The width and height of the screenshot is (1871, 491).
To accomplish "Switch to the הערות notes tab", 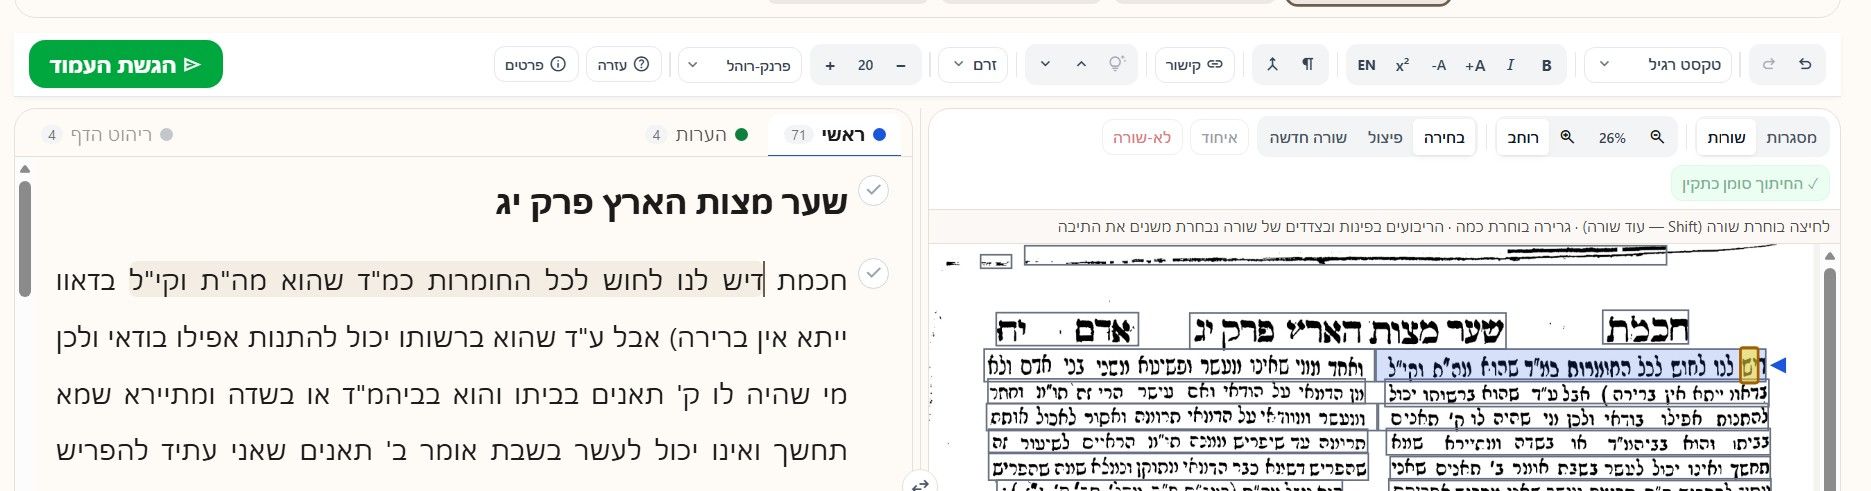I will pos(696,135).
